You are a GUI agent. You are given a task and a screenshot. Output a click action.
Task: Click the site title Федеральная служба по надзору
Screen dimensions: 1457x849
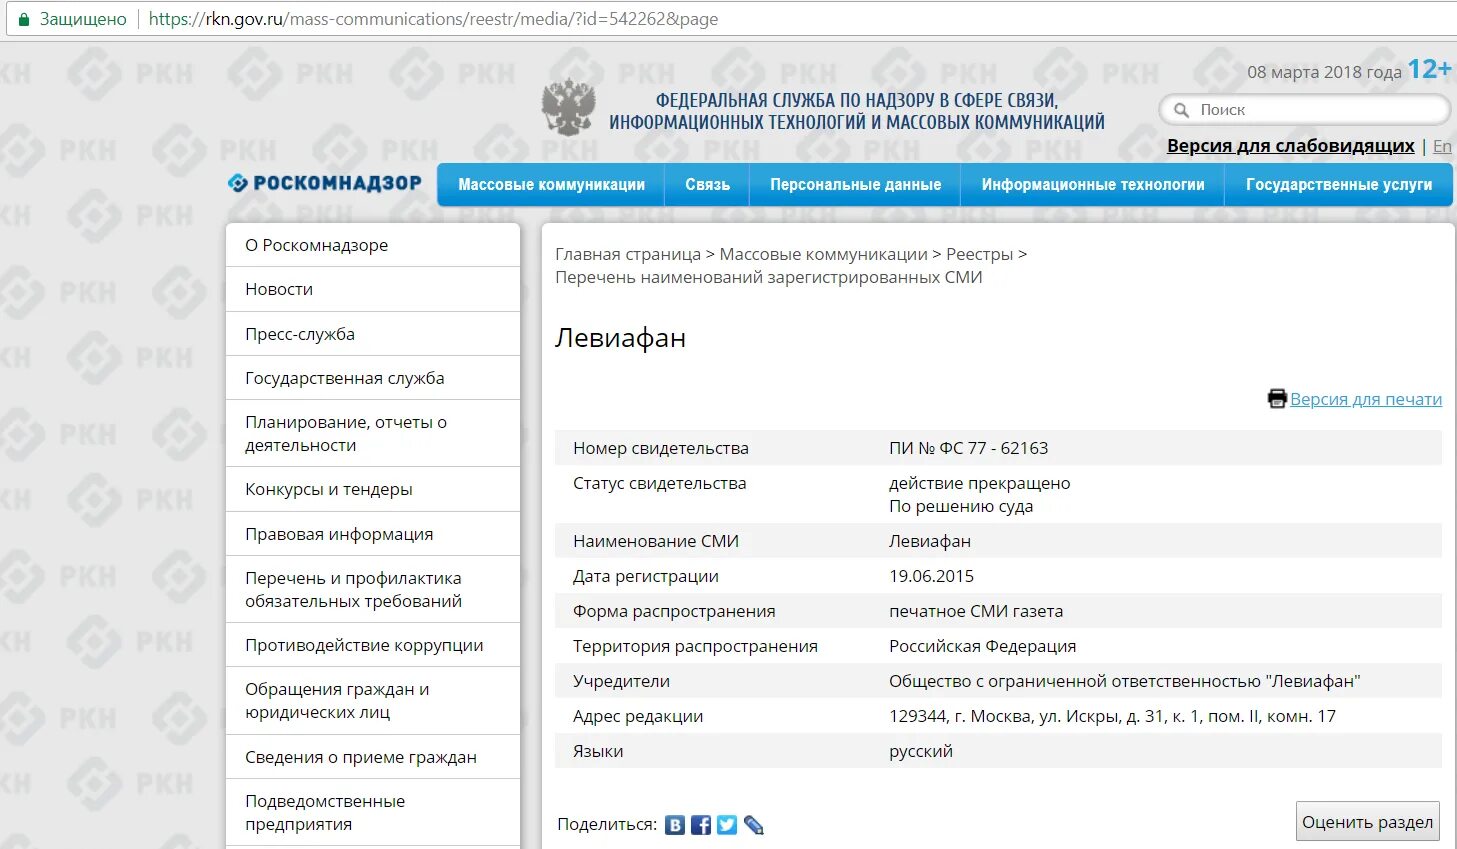click(x=857, y=111)
